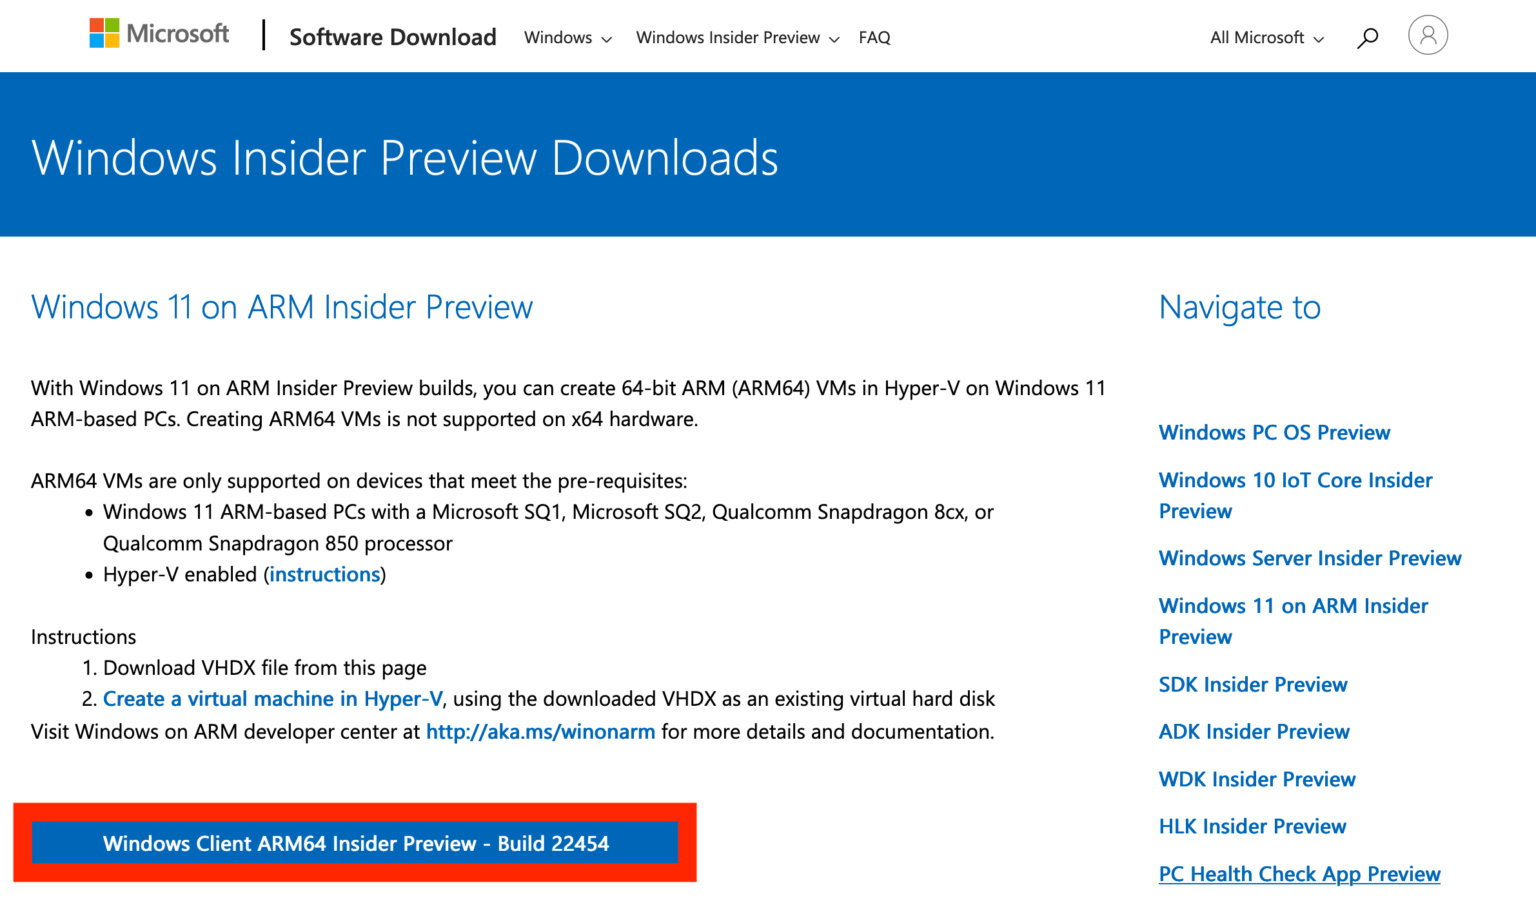Open PC Health Check App Preview link
Viewport: 1536px width, 914px height.
(x=1299, y=874)
